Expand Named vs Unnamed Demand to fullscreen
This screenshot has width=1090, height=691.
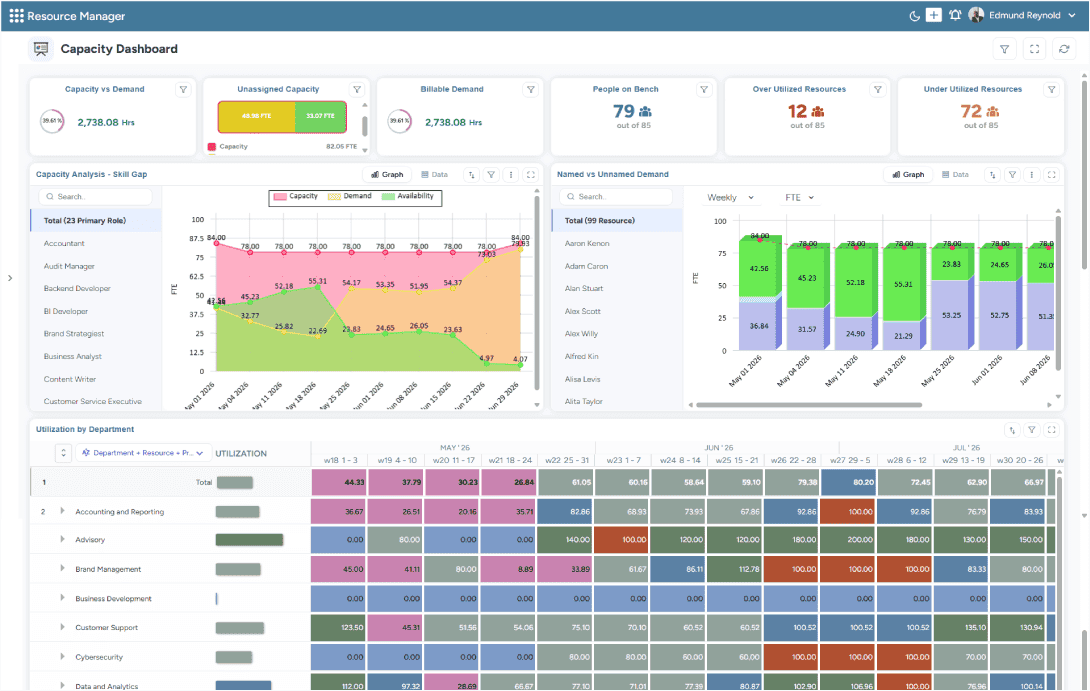1052,174
